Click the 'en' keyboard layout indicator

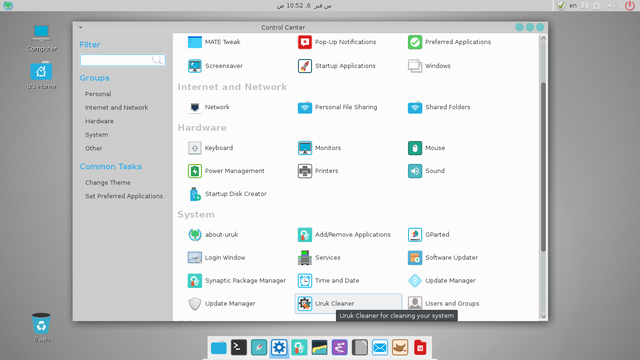tap(573, 5)
